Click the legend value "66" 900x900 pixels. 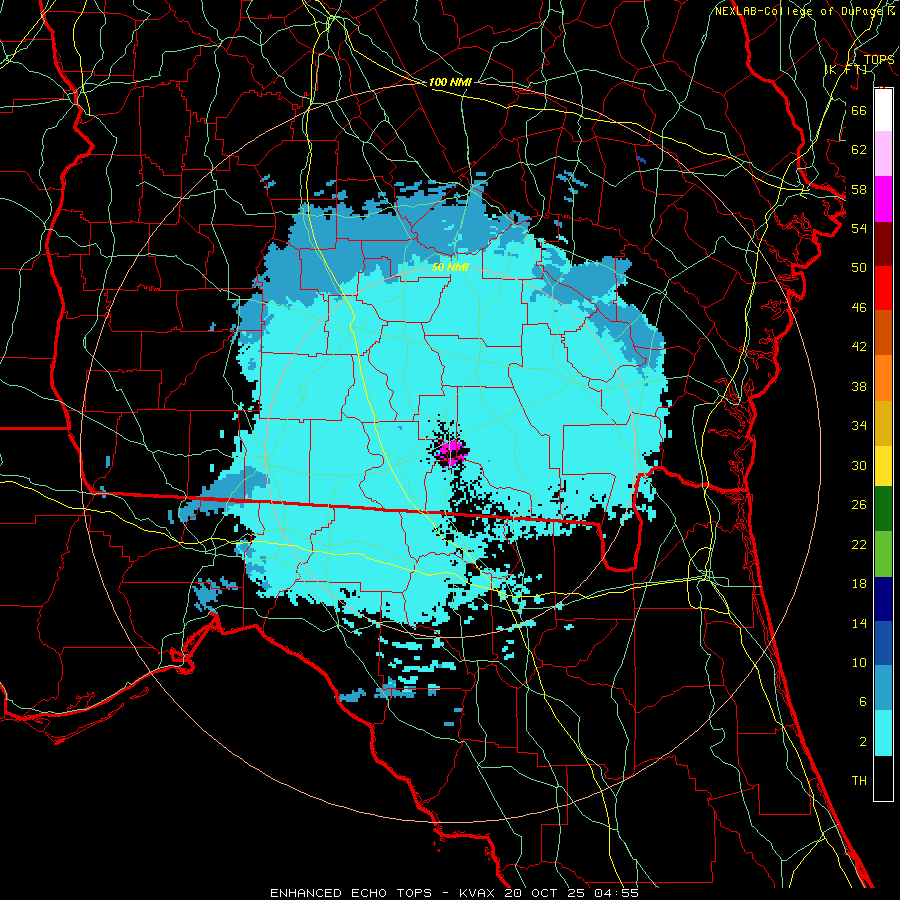point(859,110)
